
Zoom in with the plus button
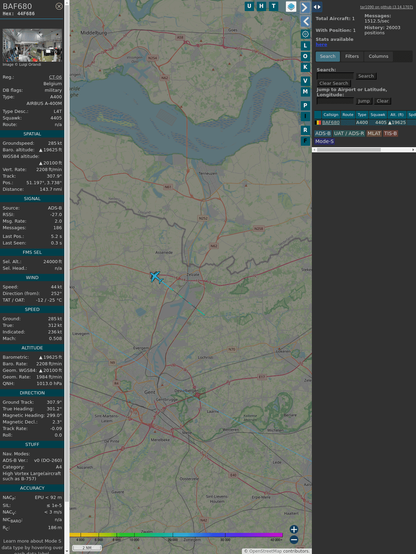point(294,529)
